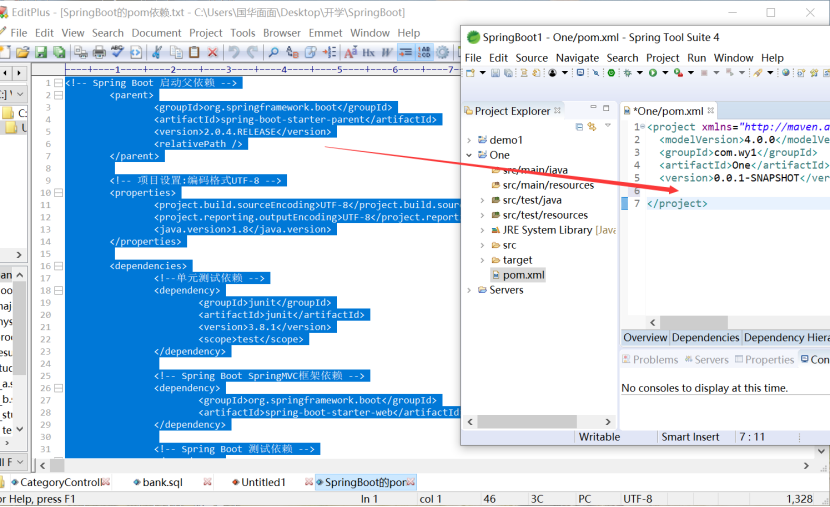Click pom.xml editor horizontal scrollbar
Image resolution: width=830 pixels, height=507 pixels.
pos(694,322)
